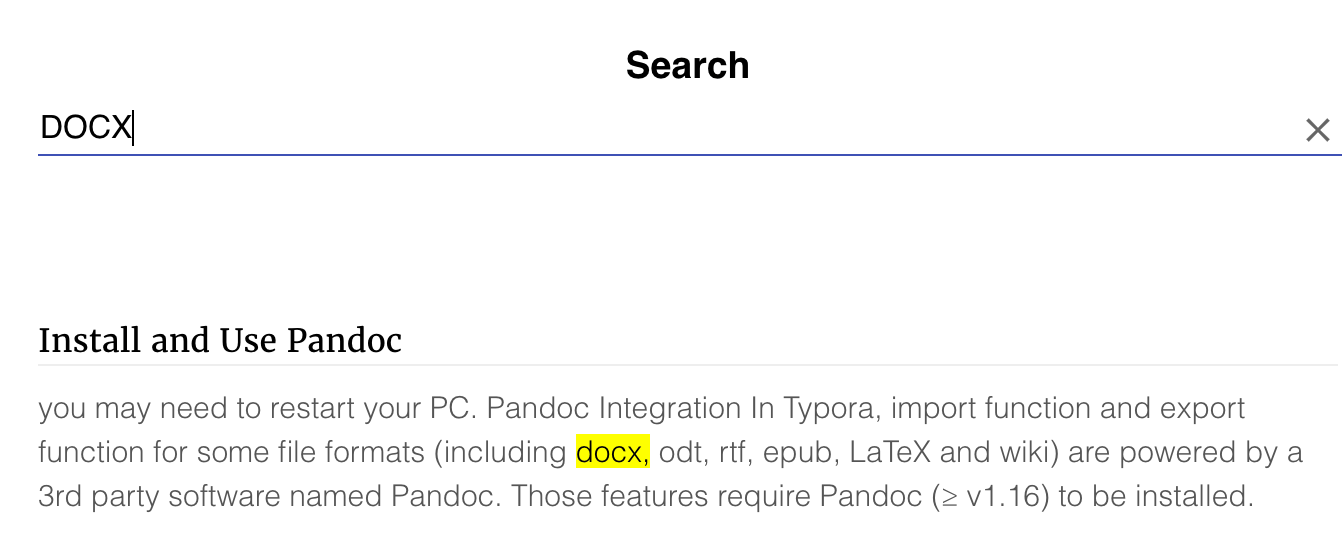Click the yellow highlighted "docx," match
Viewport: 1344px width, 560px height.
612,452
